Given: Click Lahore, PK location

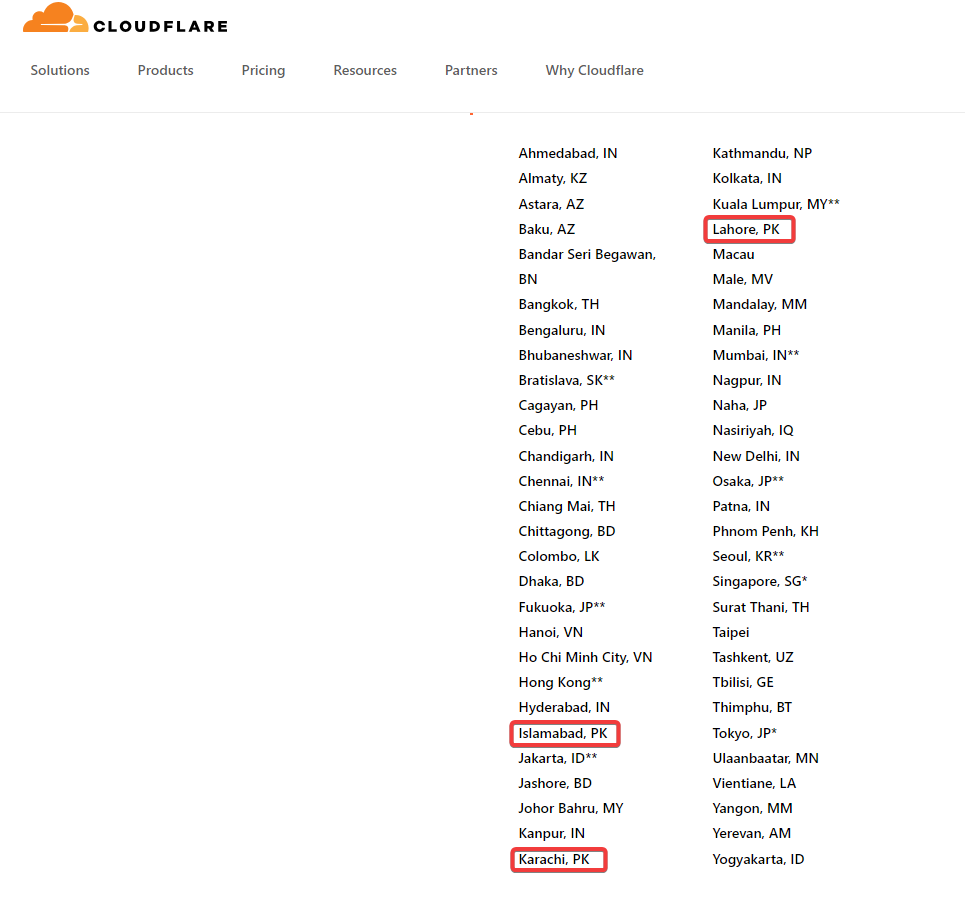Looking at the screenshot, I should (x=746, y=230).
